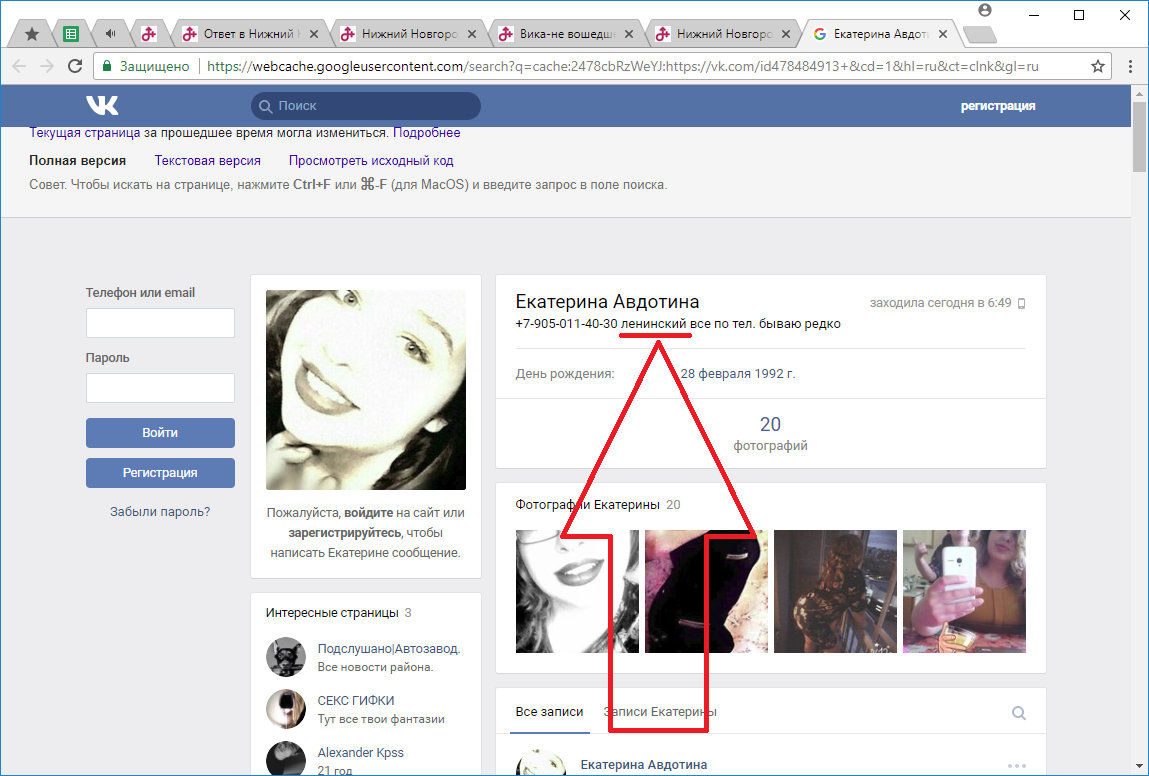Open the Chrome user profile icon
The image size is (1149, 776).
[985, 10]
